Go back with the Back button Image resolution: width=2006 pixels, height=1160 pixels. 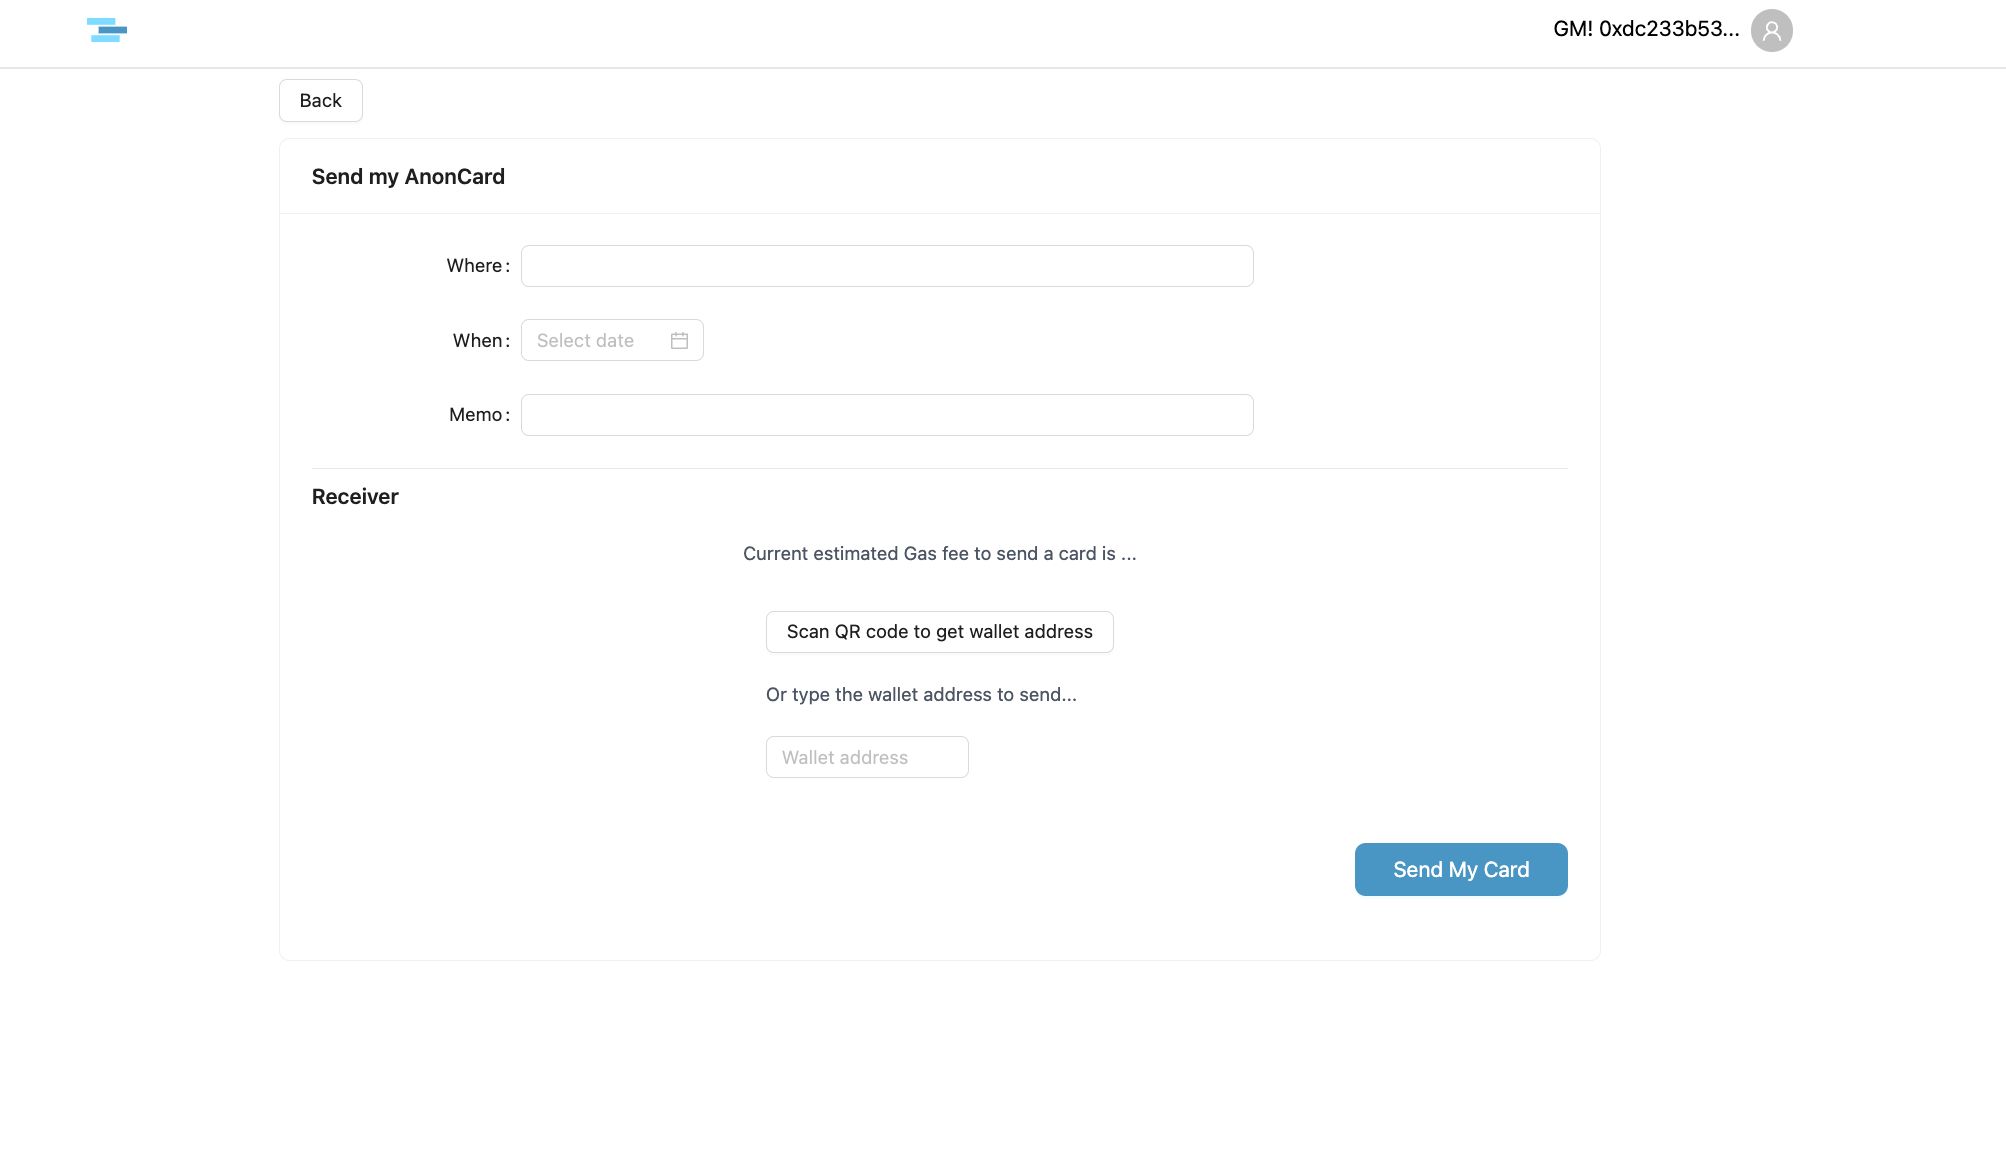(x=320, y=101)
